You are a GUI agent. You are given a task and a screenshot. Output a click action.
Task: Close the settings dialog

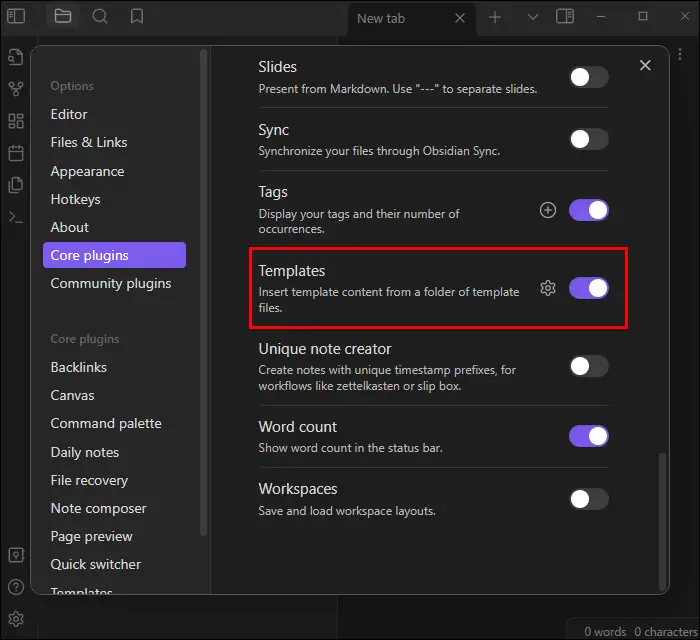[x=645, y=65]
